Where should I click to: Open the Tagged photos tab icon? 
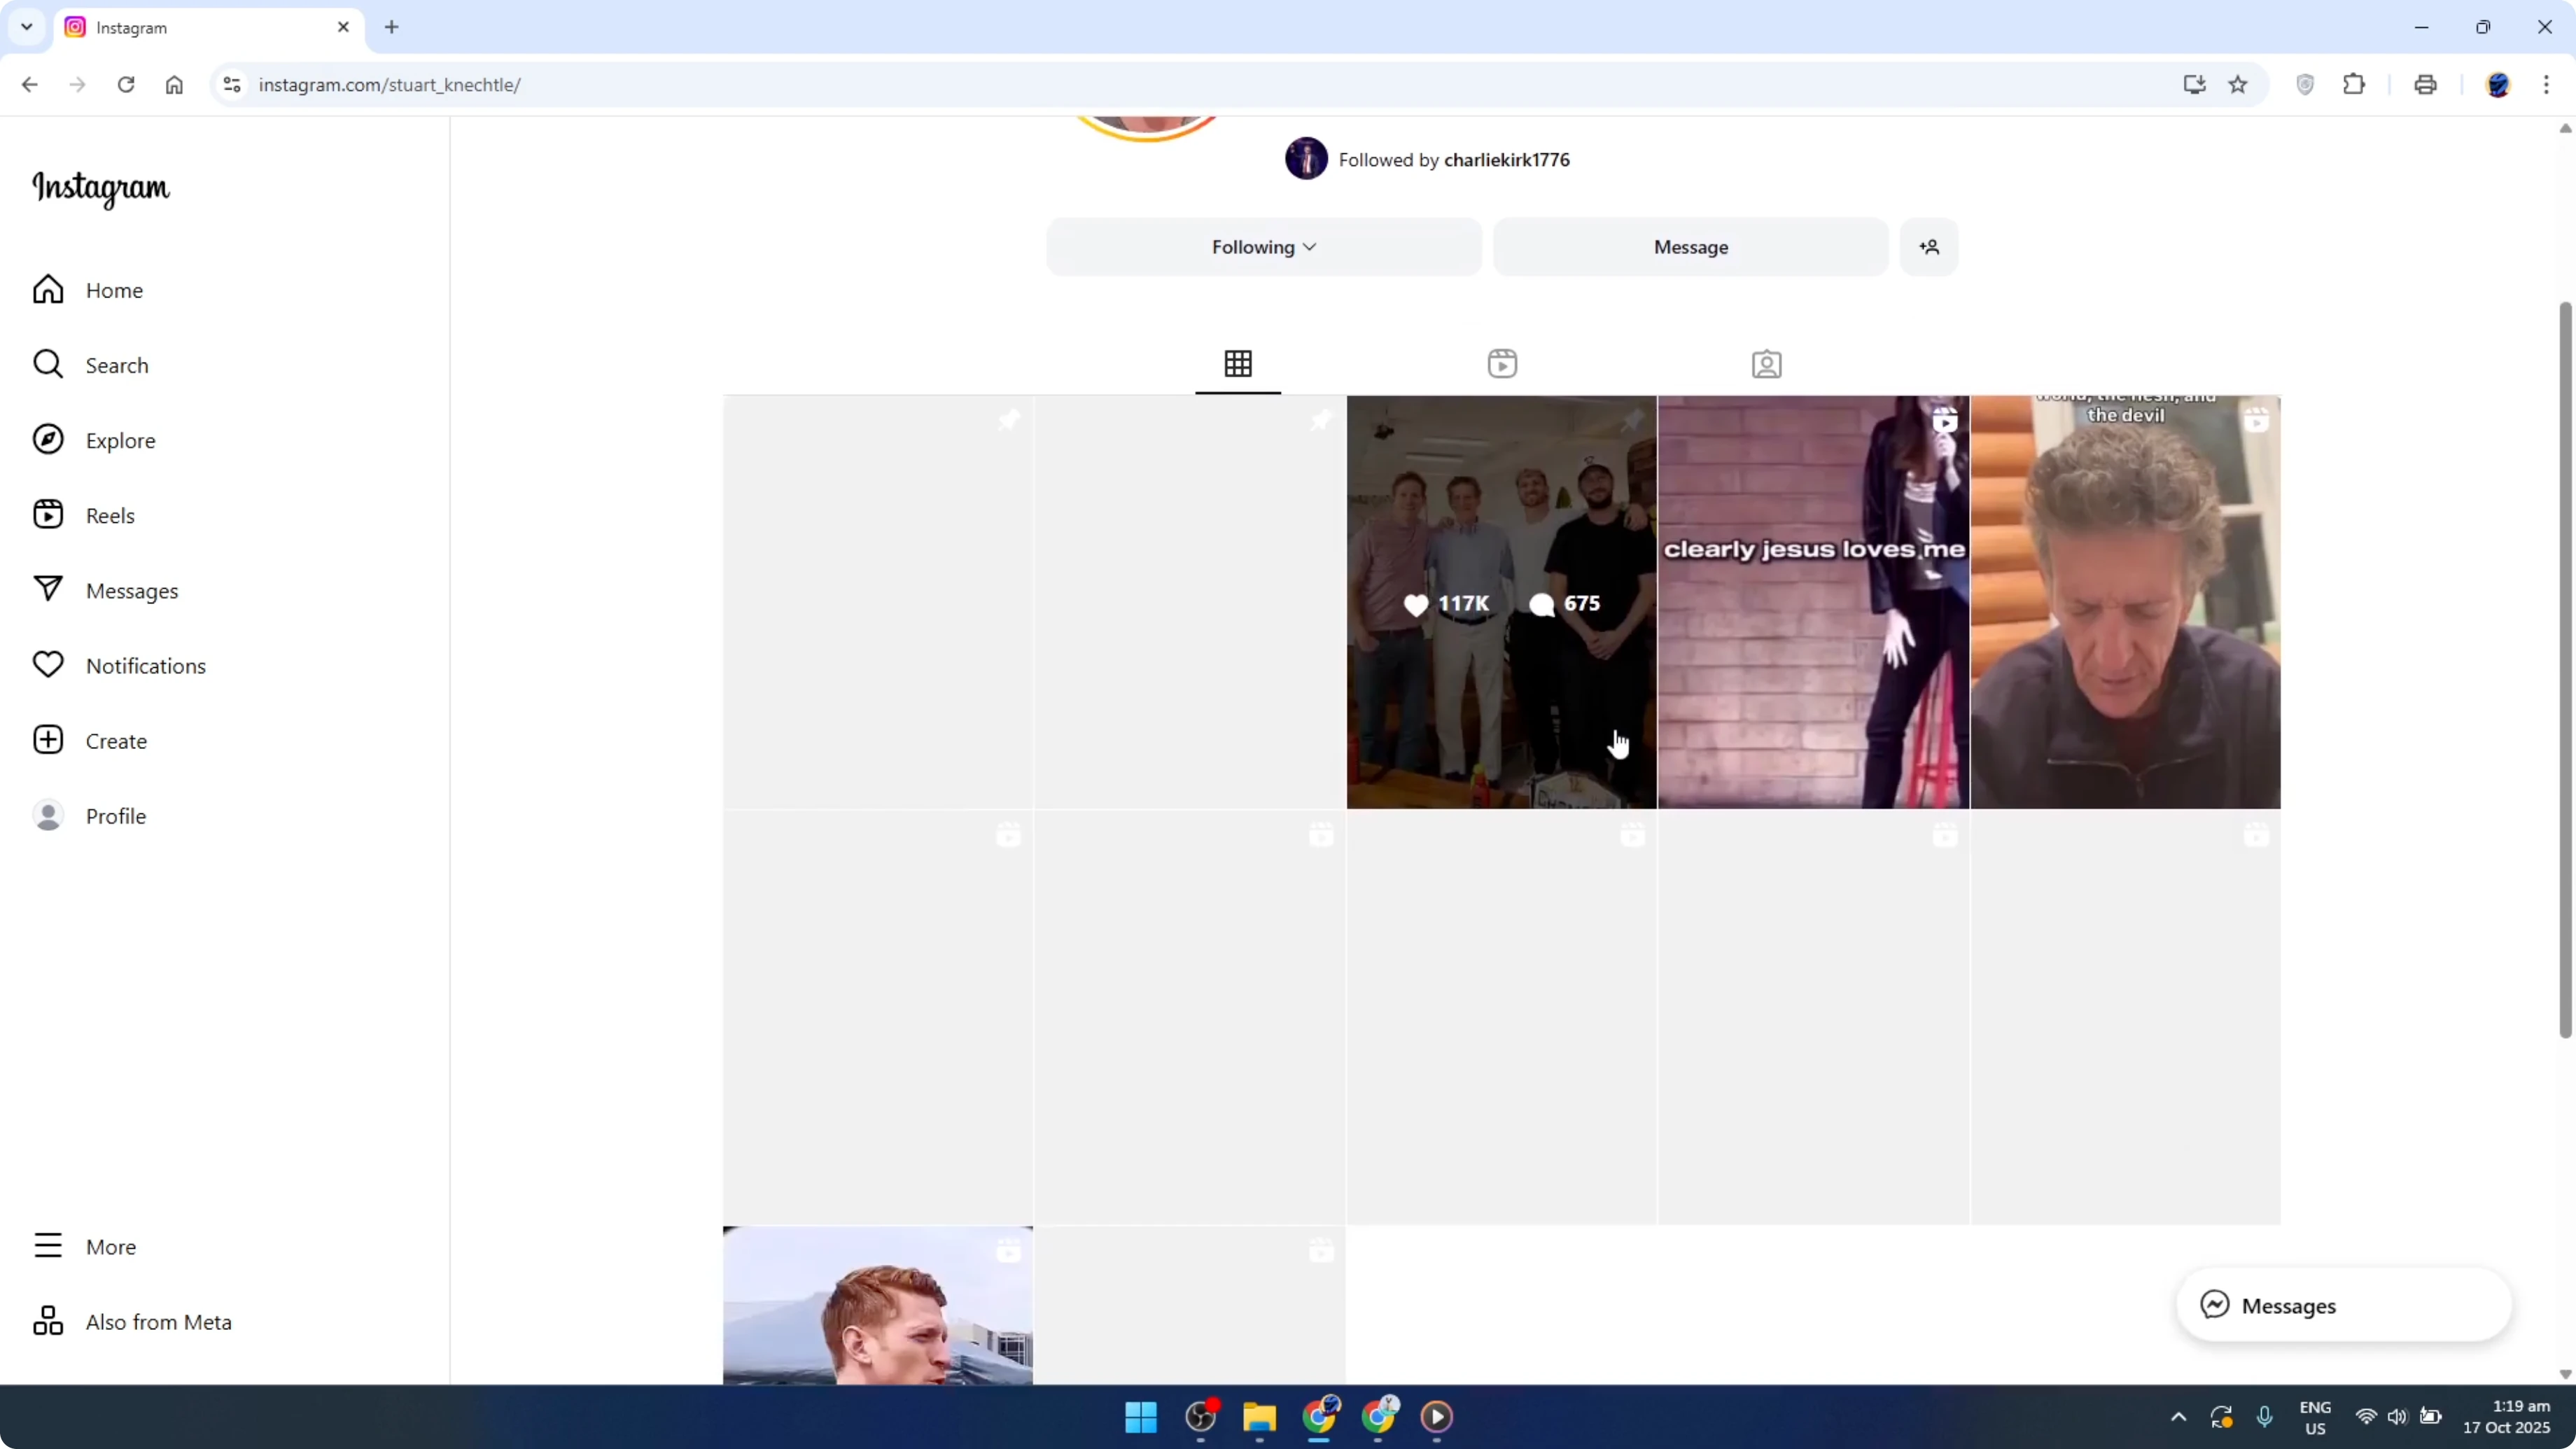pos(1766,364)
